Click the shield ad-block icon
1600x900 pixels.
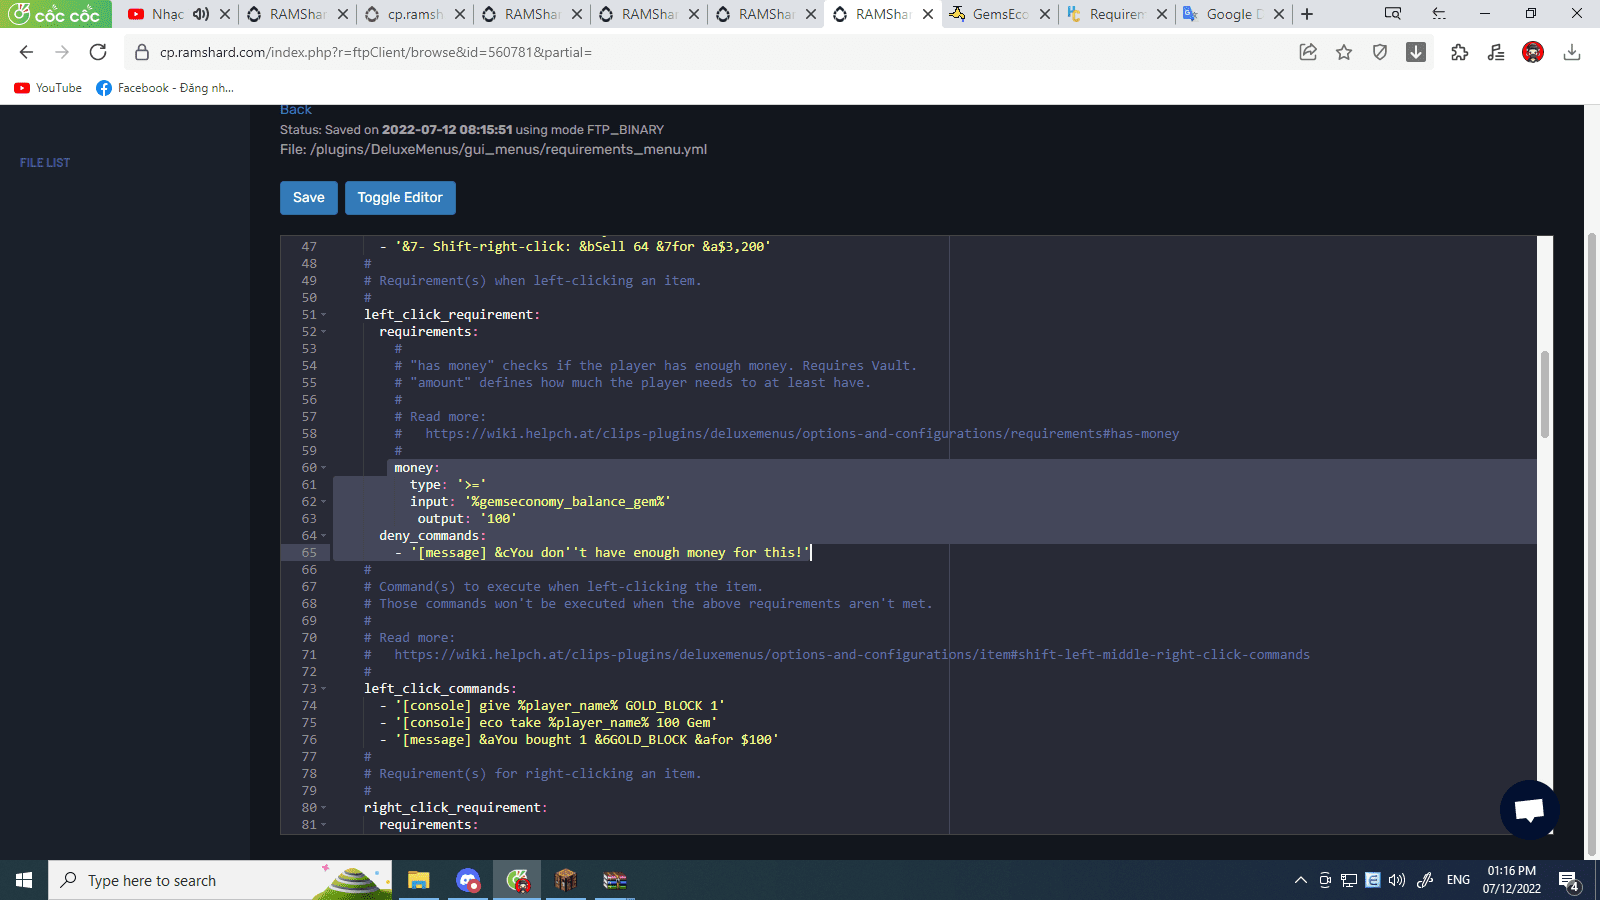(1380, 52)
